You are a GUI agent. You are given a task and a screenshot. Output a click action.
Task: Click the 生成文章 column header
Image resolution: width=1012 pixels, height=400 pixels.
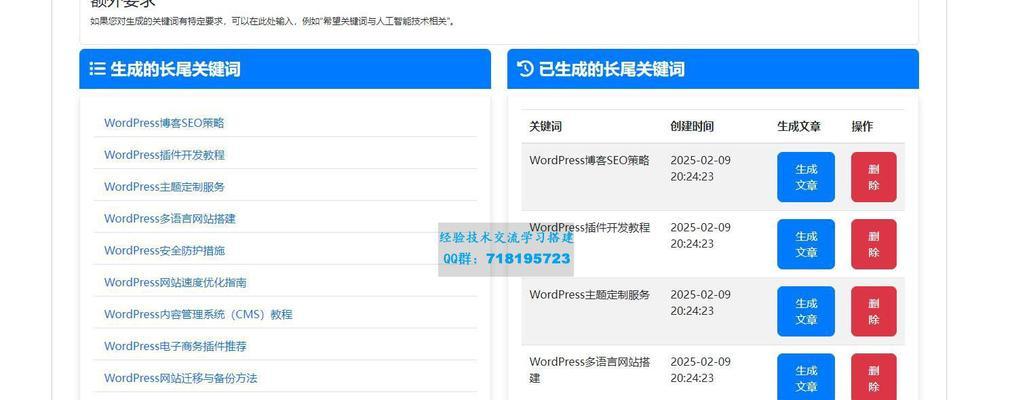point(799,126)
